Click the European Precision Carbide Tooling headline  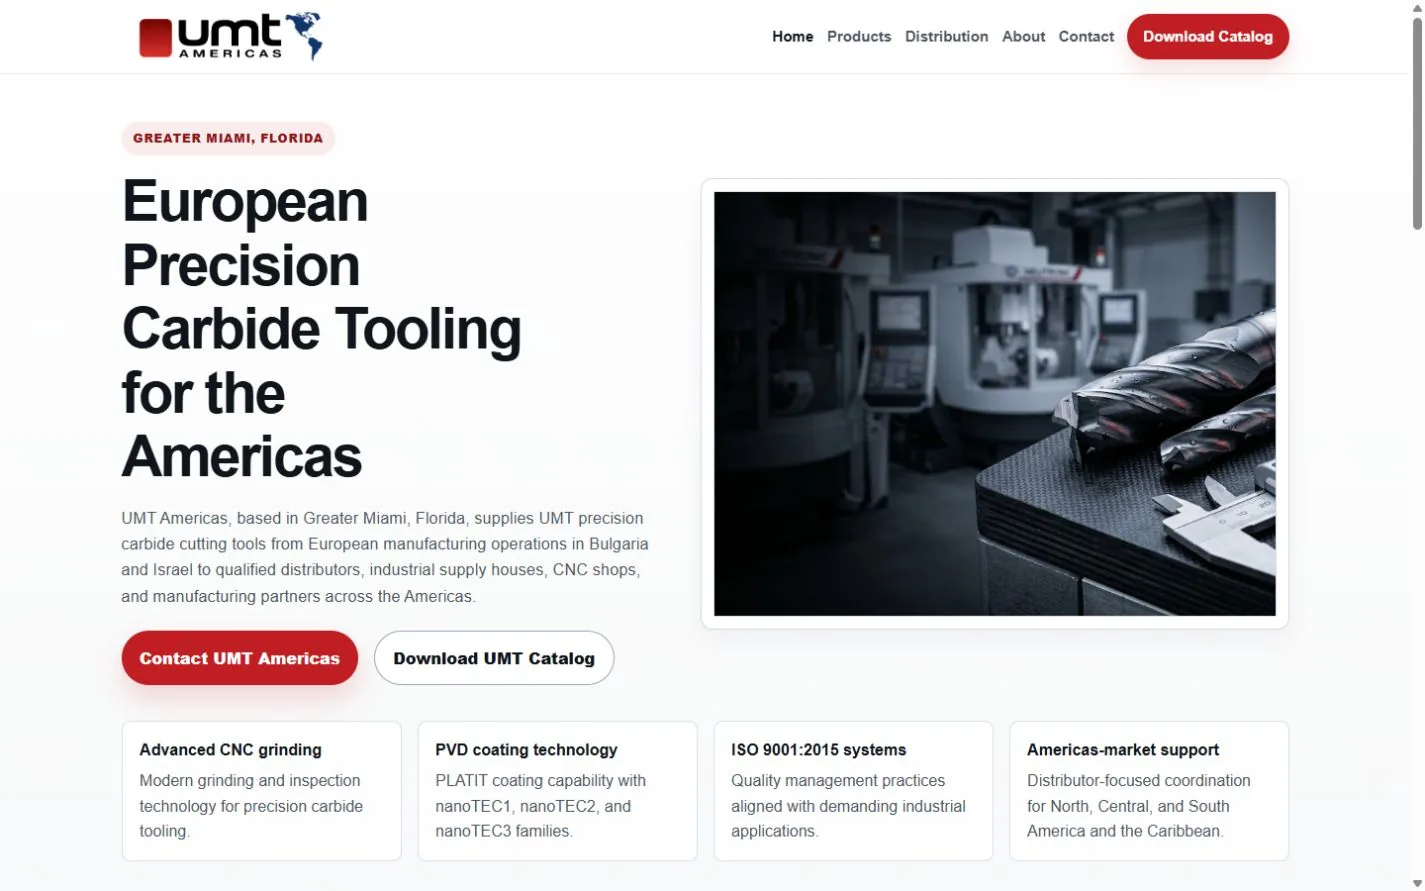coord(321,328)
